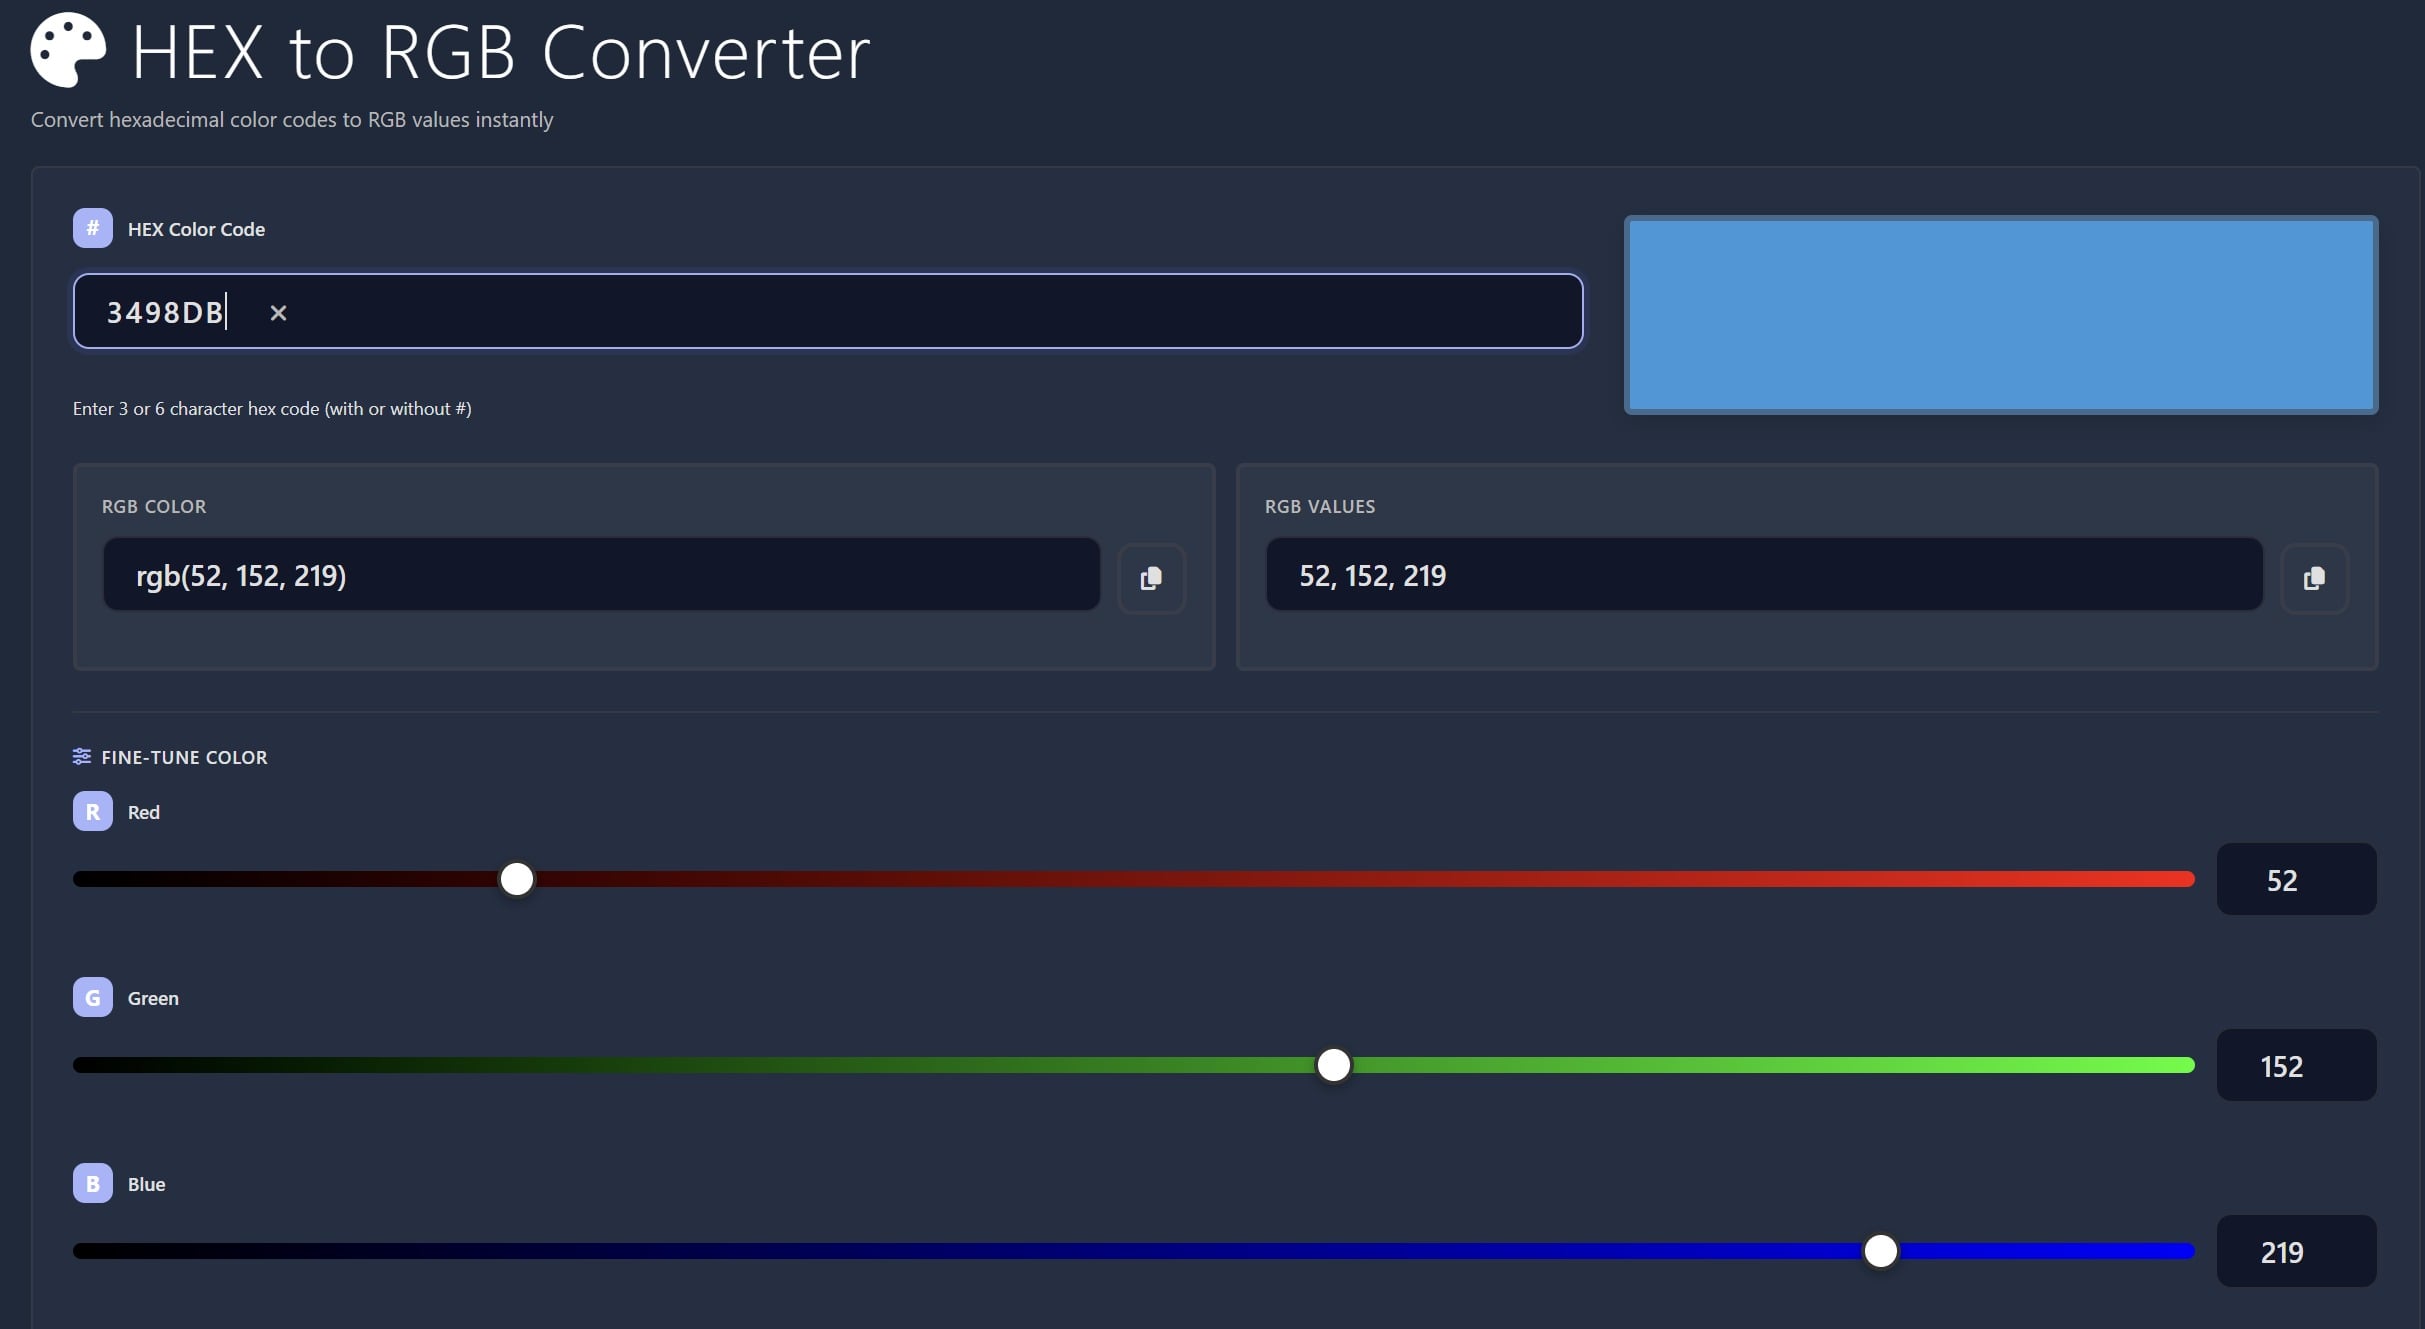This screenshot has width=2425, height=1329.
Task: Click the palette icon in the header
Action: coord(66,49)
